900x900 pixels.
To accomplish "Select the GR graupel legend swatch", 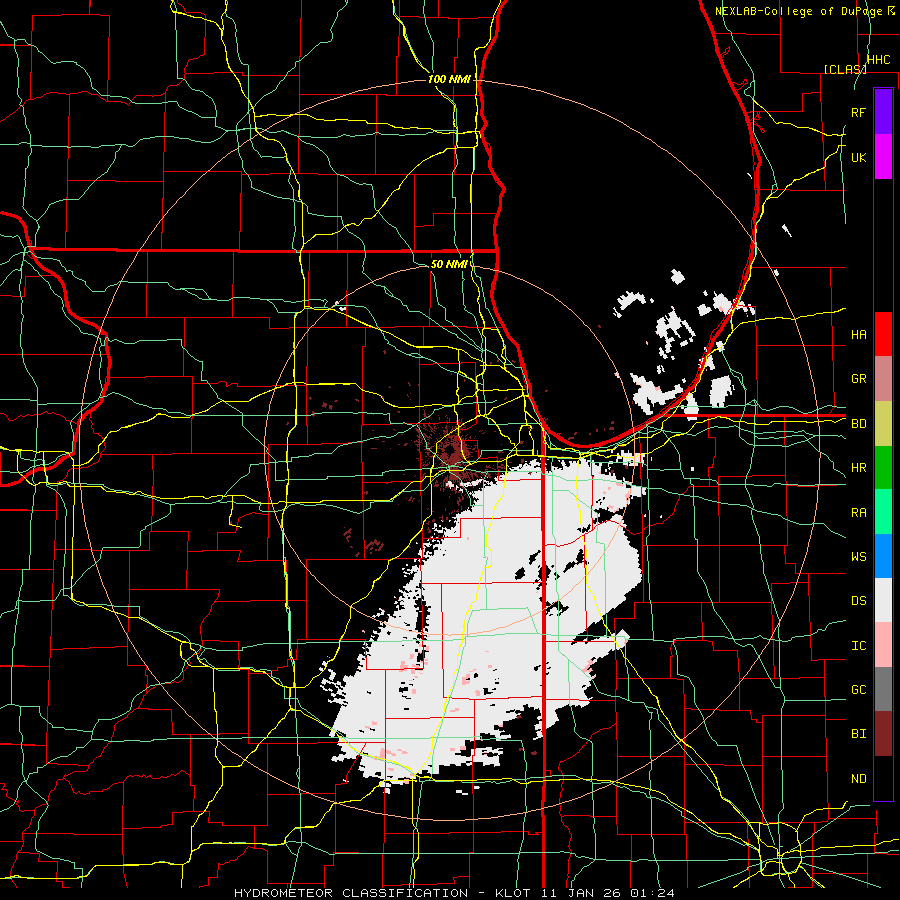I will coord(883,379).
